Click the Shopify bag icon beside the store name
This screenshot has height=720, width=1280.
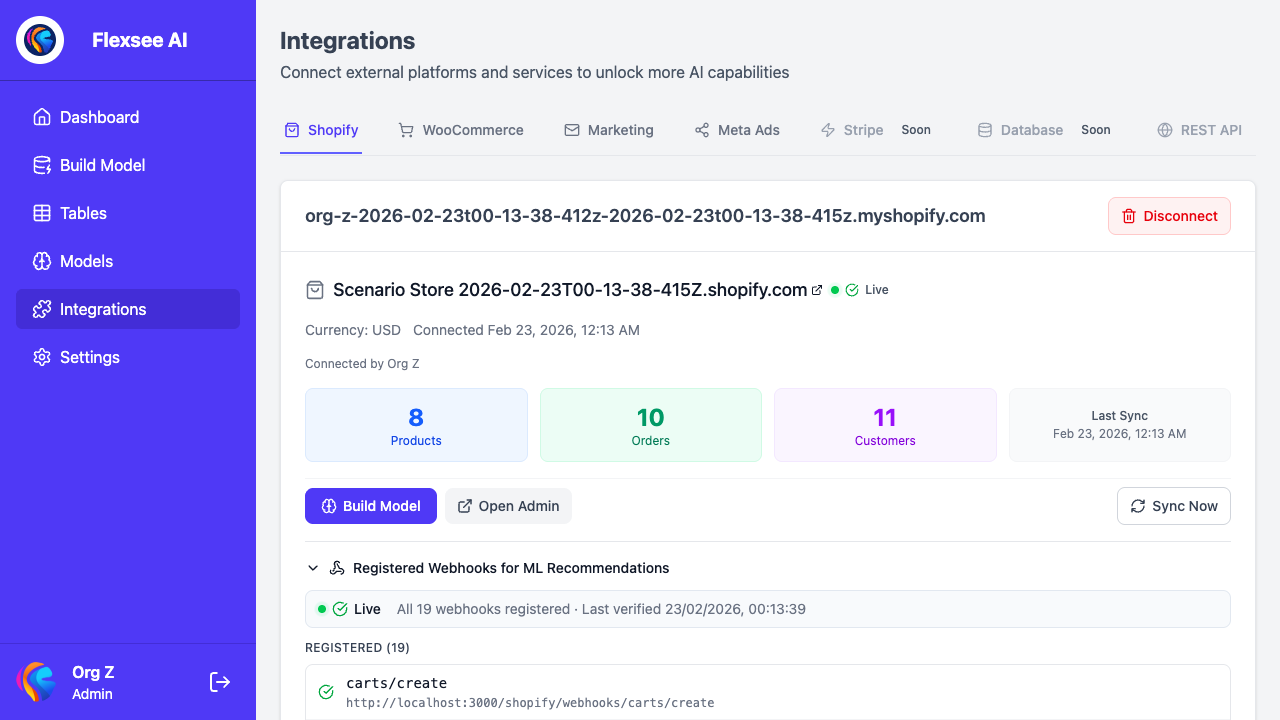click(x=315, y=289)
